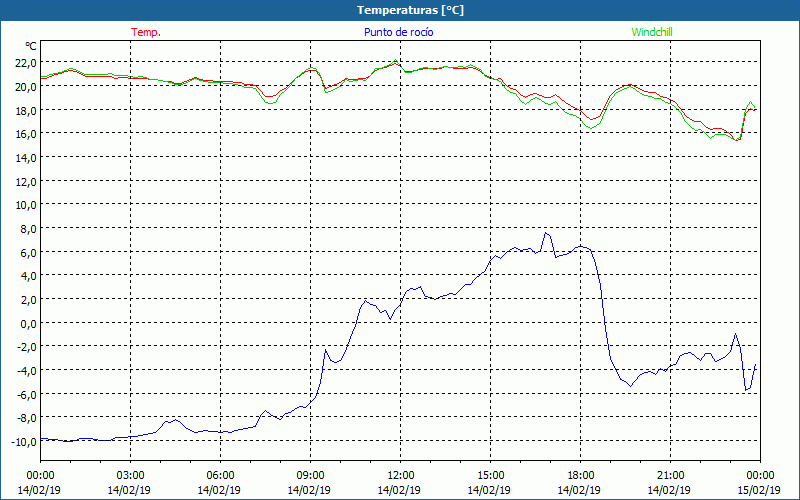The image size is (800, 500).
Task: Select the green Windchill legend label
Action: pos(652,32)
